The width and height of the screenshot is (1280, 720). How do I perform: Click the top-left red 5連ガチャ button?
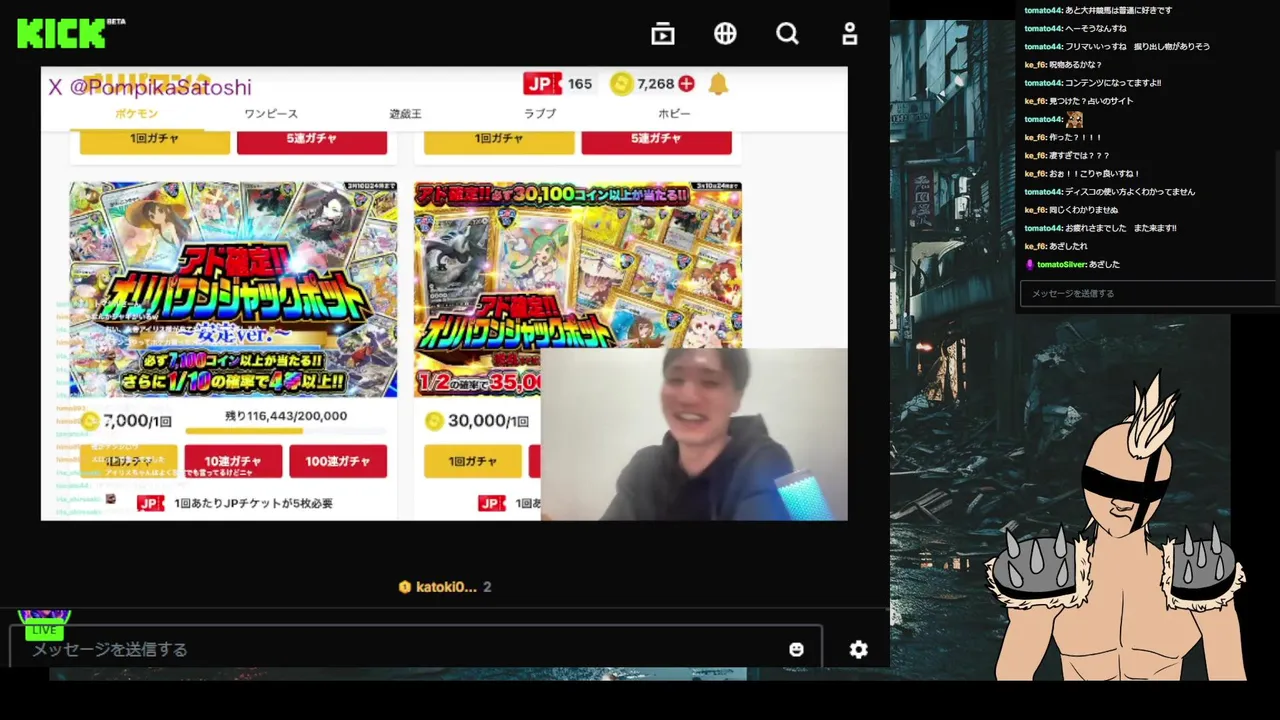click(312, 141)
